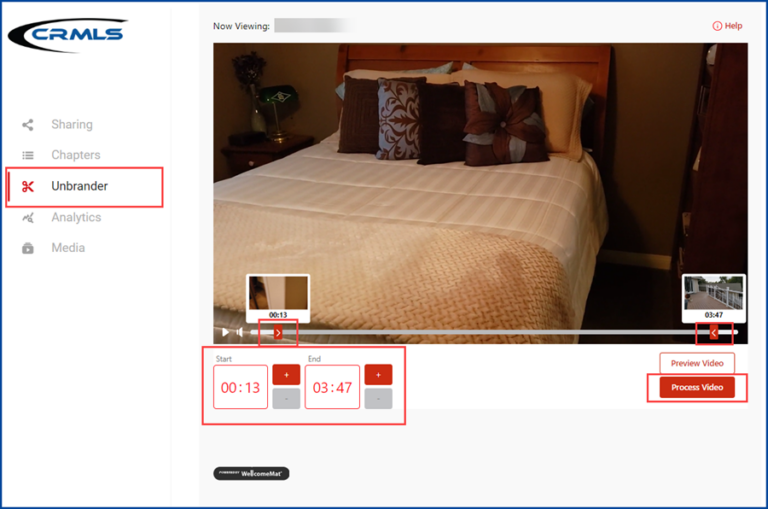The height and width of the screenshot is (509, 768).
Task: Click the CRMLS logo
Action: click(x=67, y=35)
